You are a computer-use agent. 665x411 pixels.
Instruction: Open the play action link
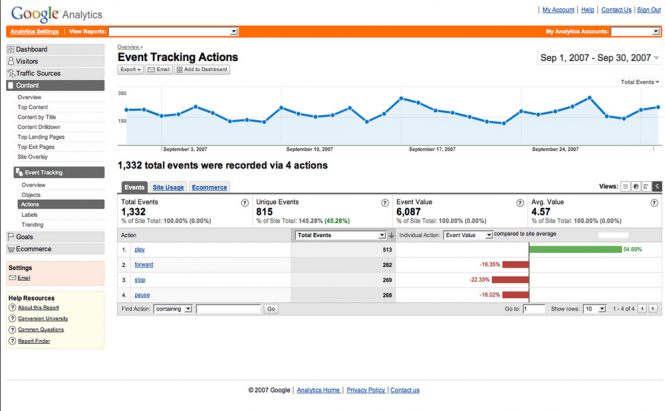[140, 249]
